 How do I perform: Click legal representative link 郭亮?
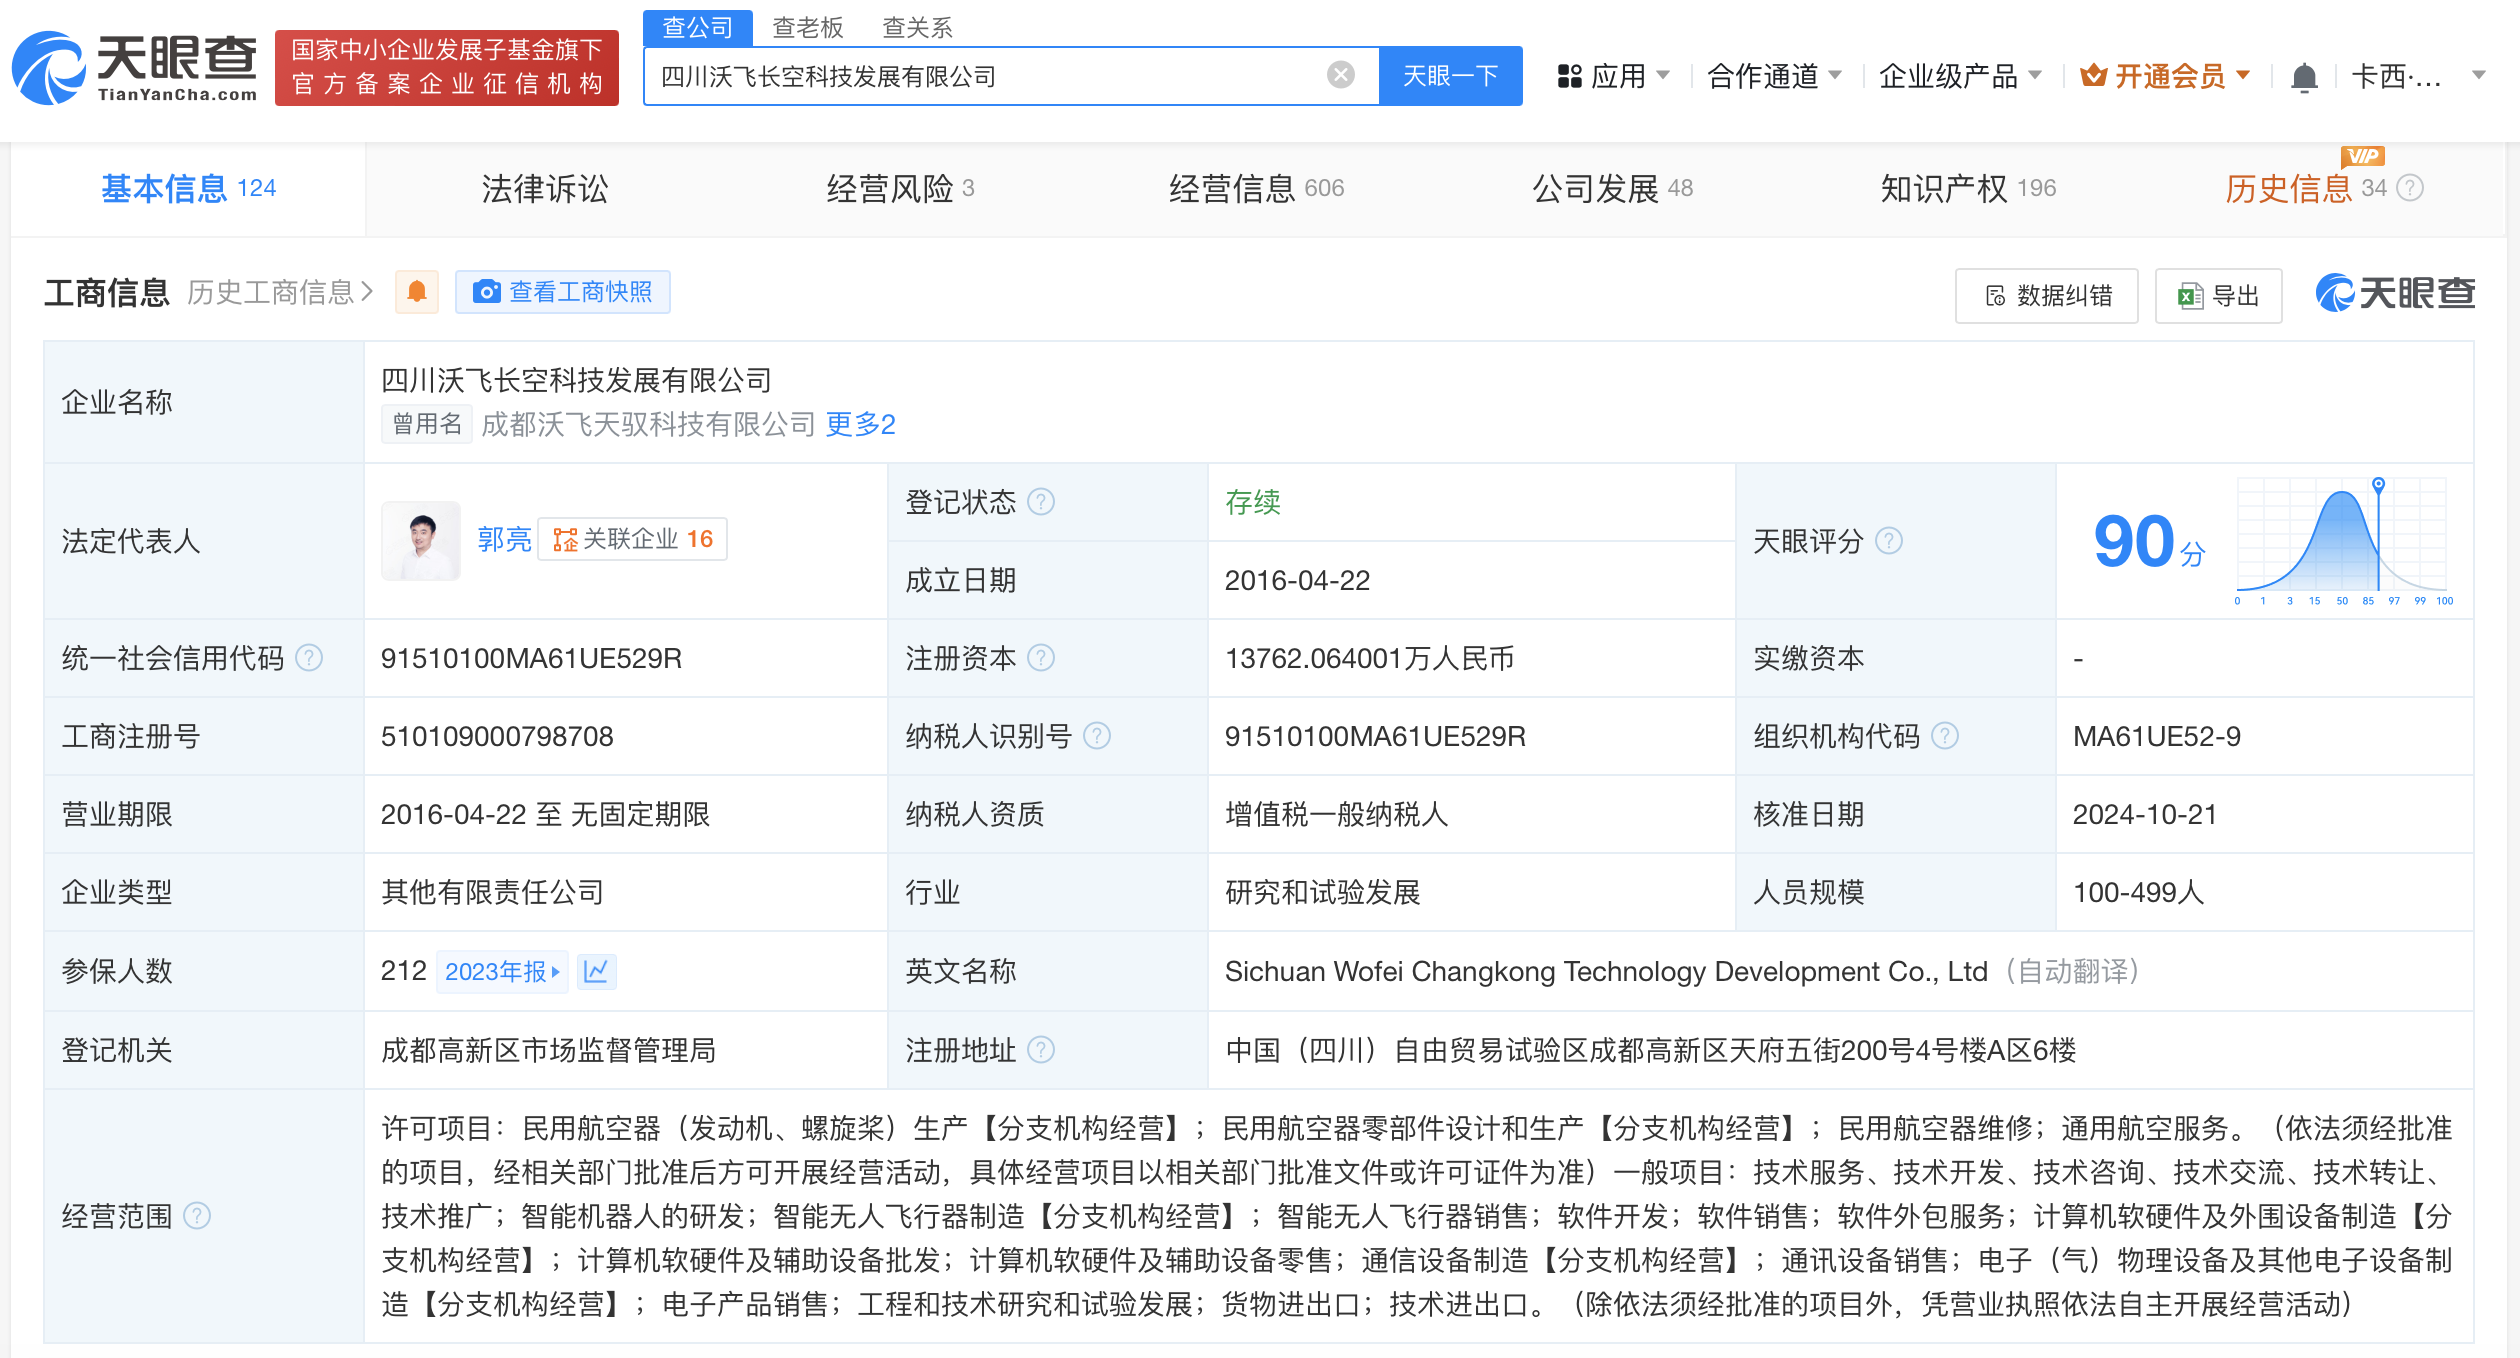click(x=503, y=540)
